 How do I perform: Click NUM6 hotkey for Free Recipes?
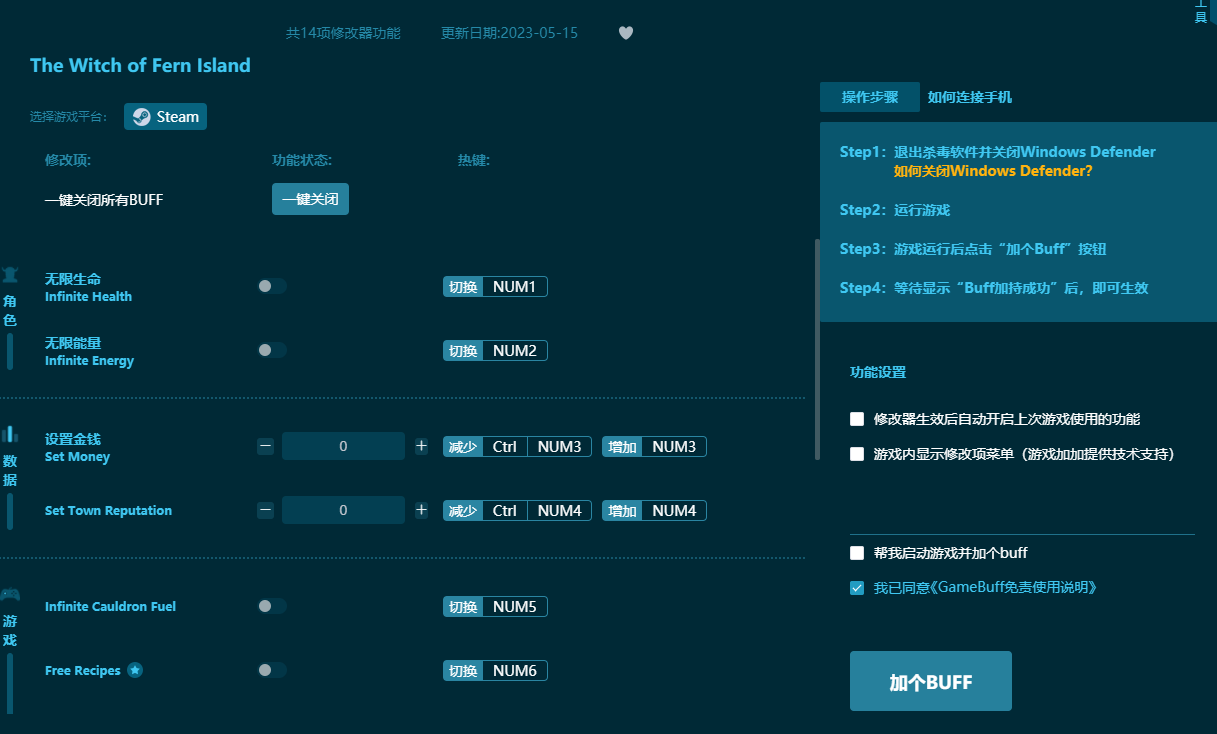(x=495, y=671)
